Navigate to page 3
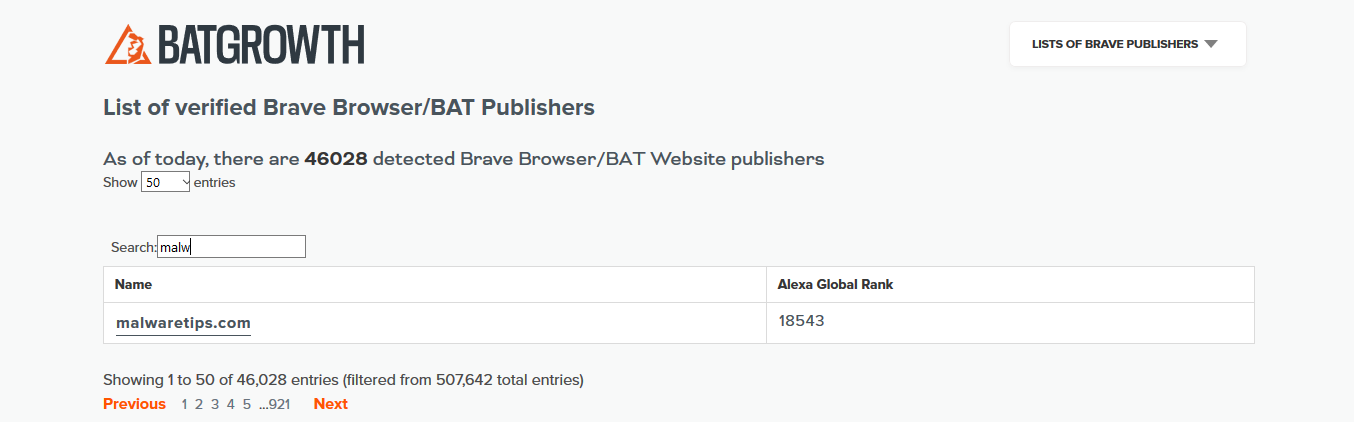1354x422 pixels. (215, 404)
